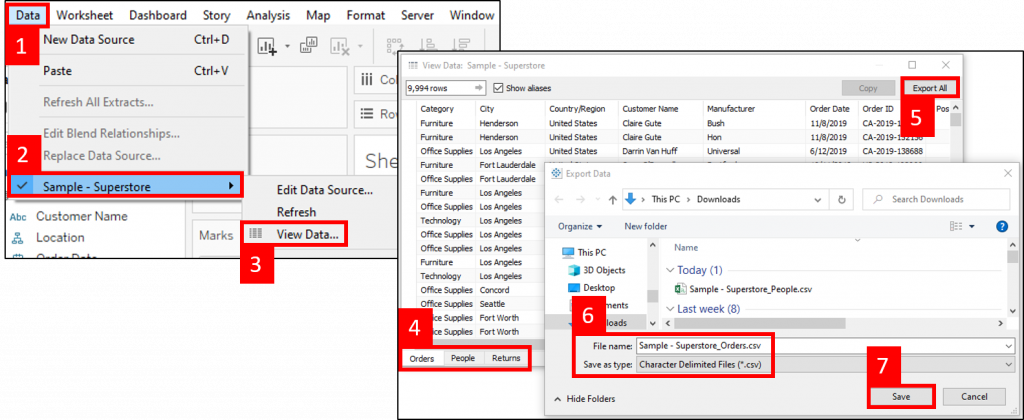
Task: Open the New Worksheet dropdown arrow
Action: [x=287, y=46]
